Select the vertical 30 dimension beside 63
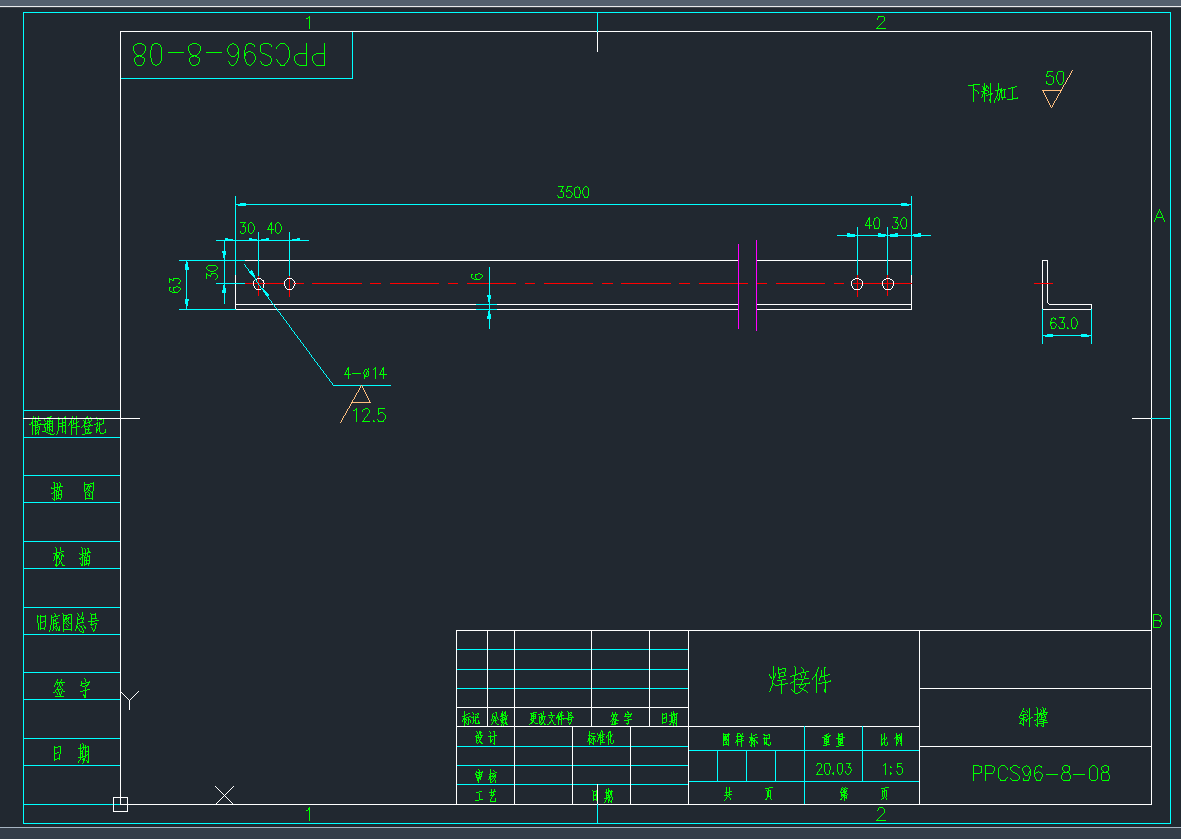The image size is (1181, 839). click(x=212, y=272)
